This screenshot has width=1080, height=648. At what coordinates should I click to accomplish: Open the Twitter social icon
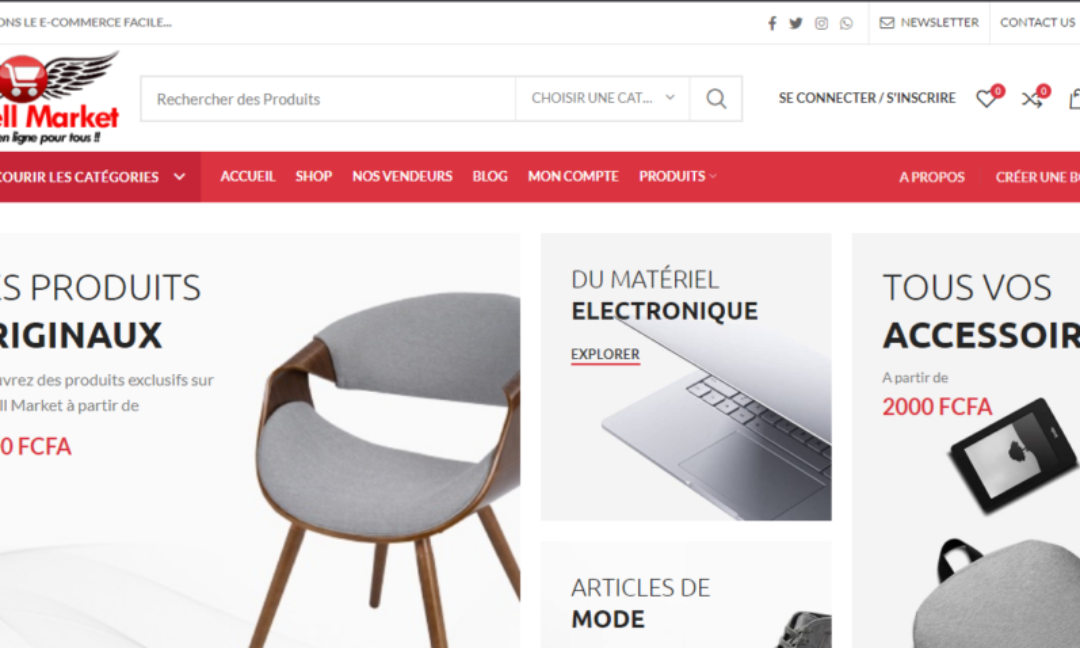[796, 23]
